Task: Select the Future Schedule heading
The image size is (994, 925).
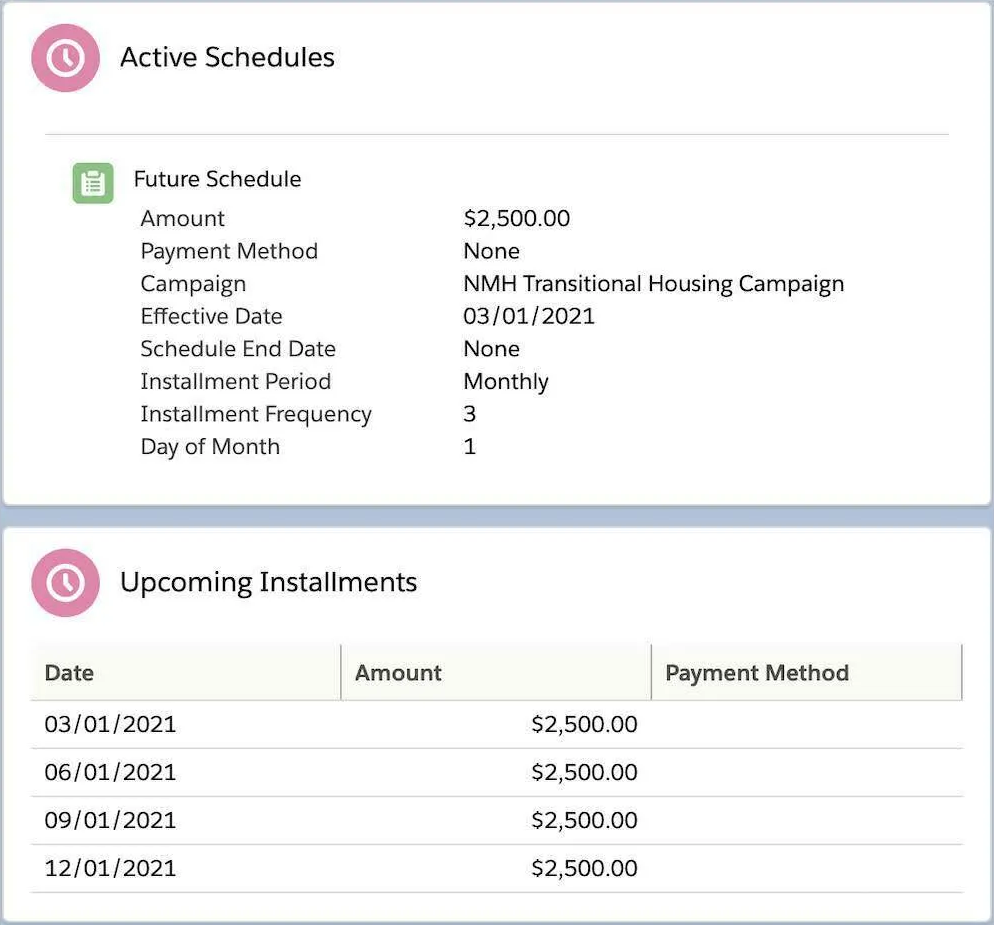Action: click(217, 179)
